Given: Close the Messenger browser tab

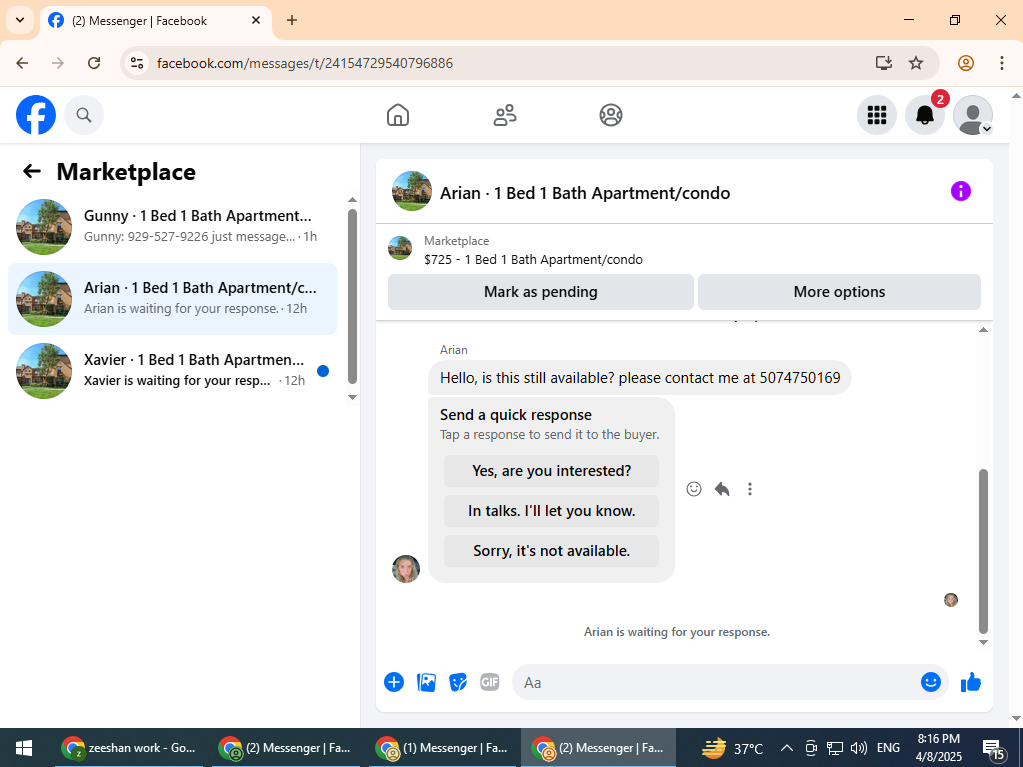Looking at the screenshot, I should (256, 20).
